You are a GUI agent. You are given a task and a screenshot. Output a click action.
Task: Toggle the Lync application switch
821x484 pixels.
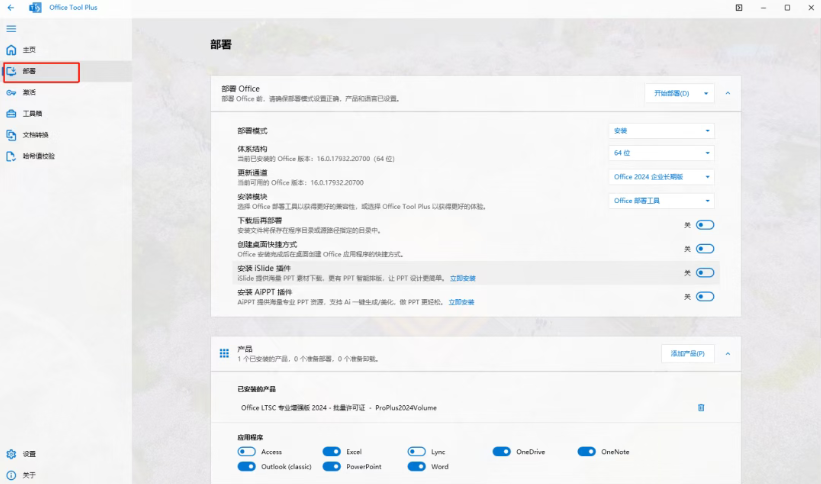(417, 452)
